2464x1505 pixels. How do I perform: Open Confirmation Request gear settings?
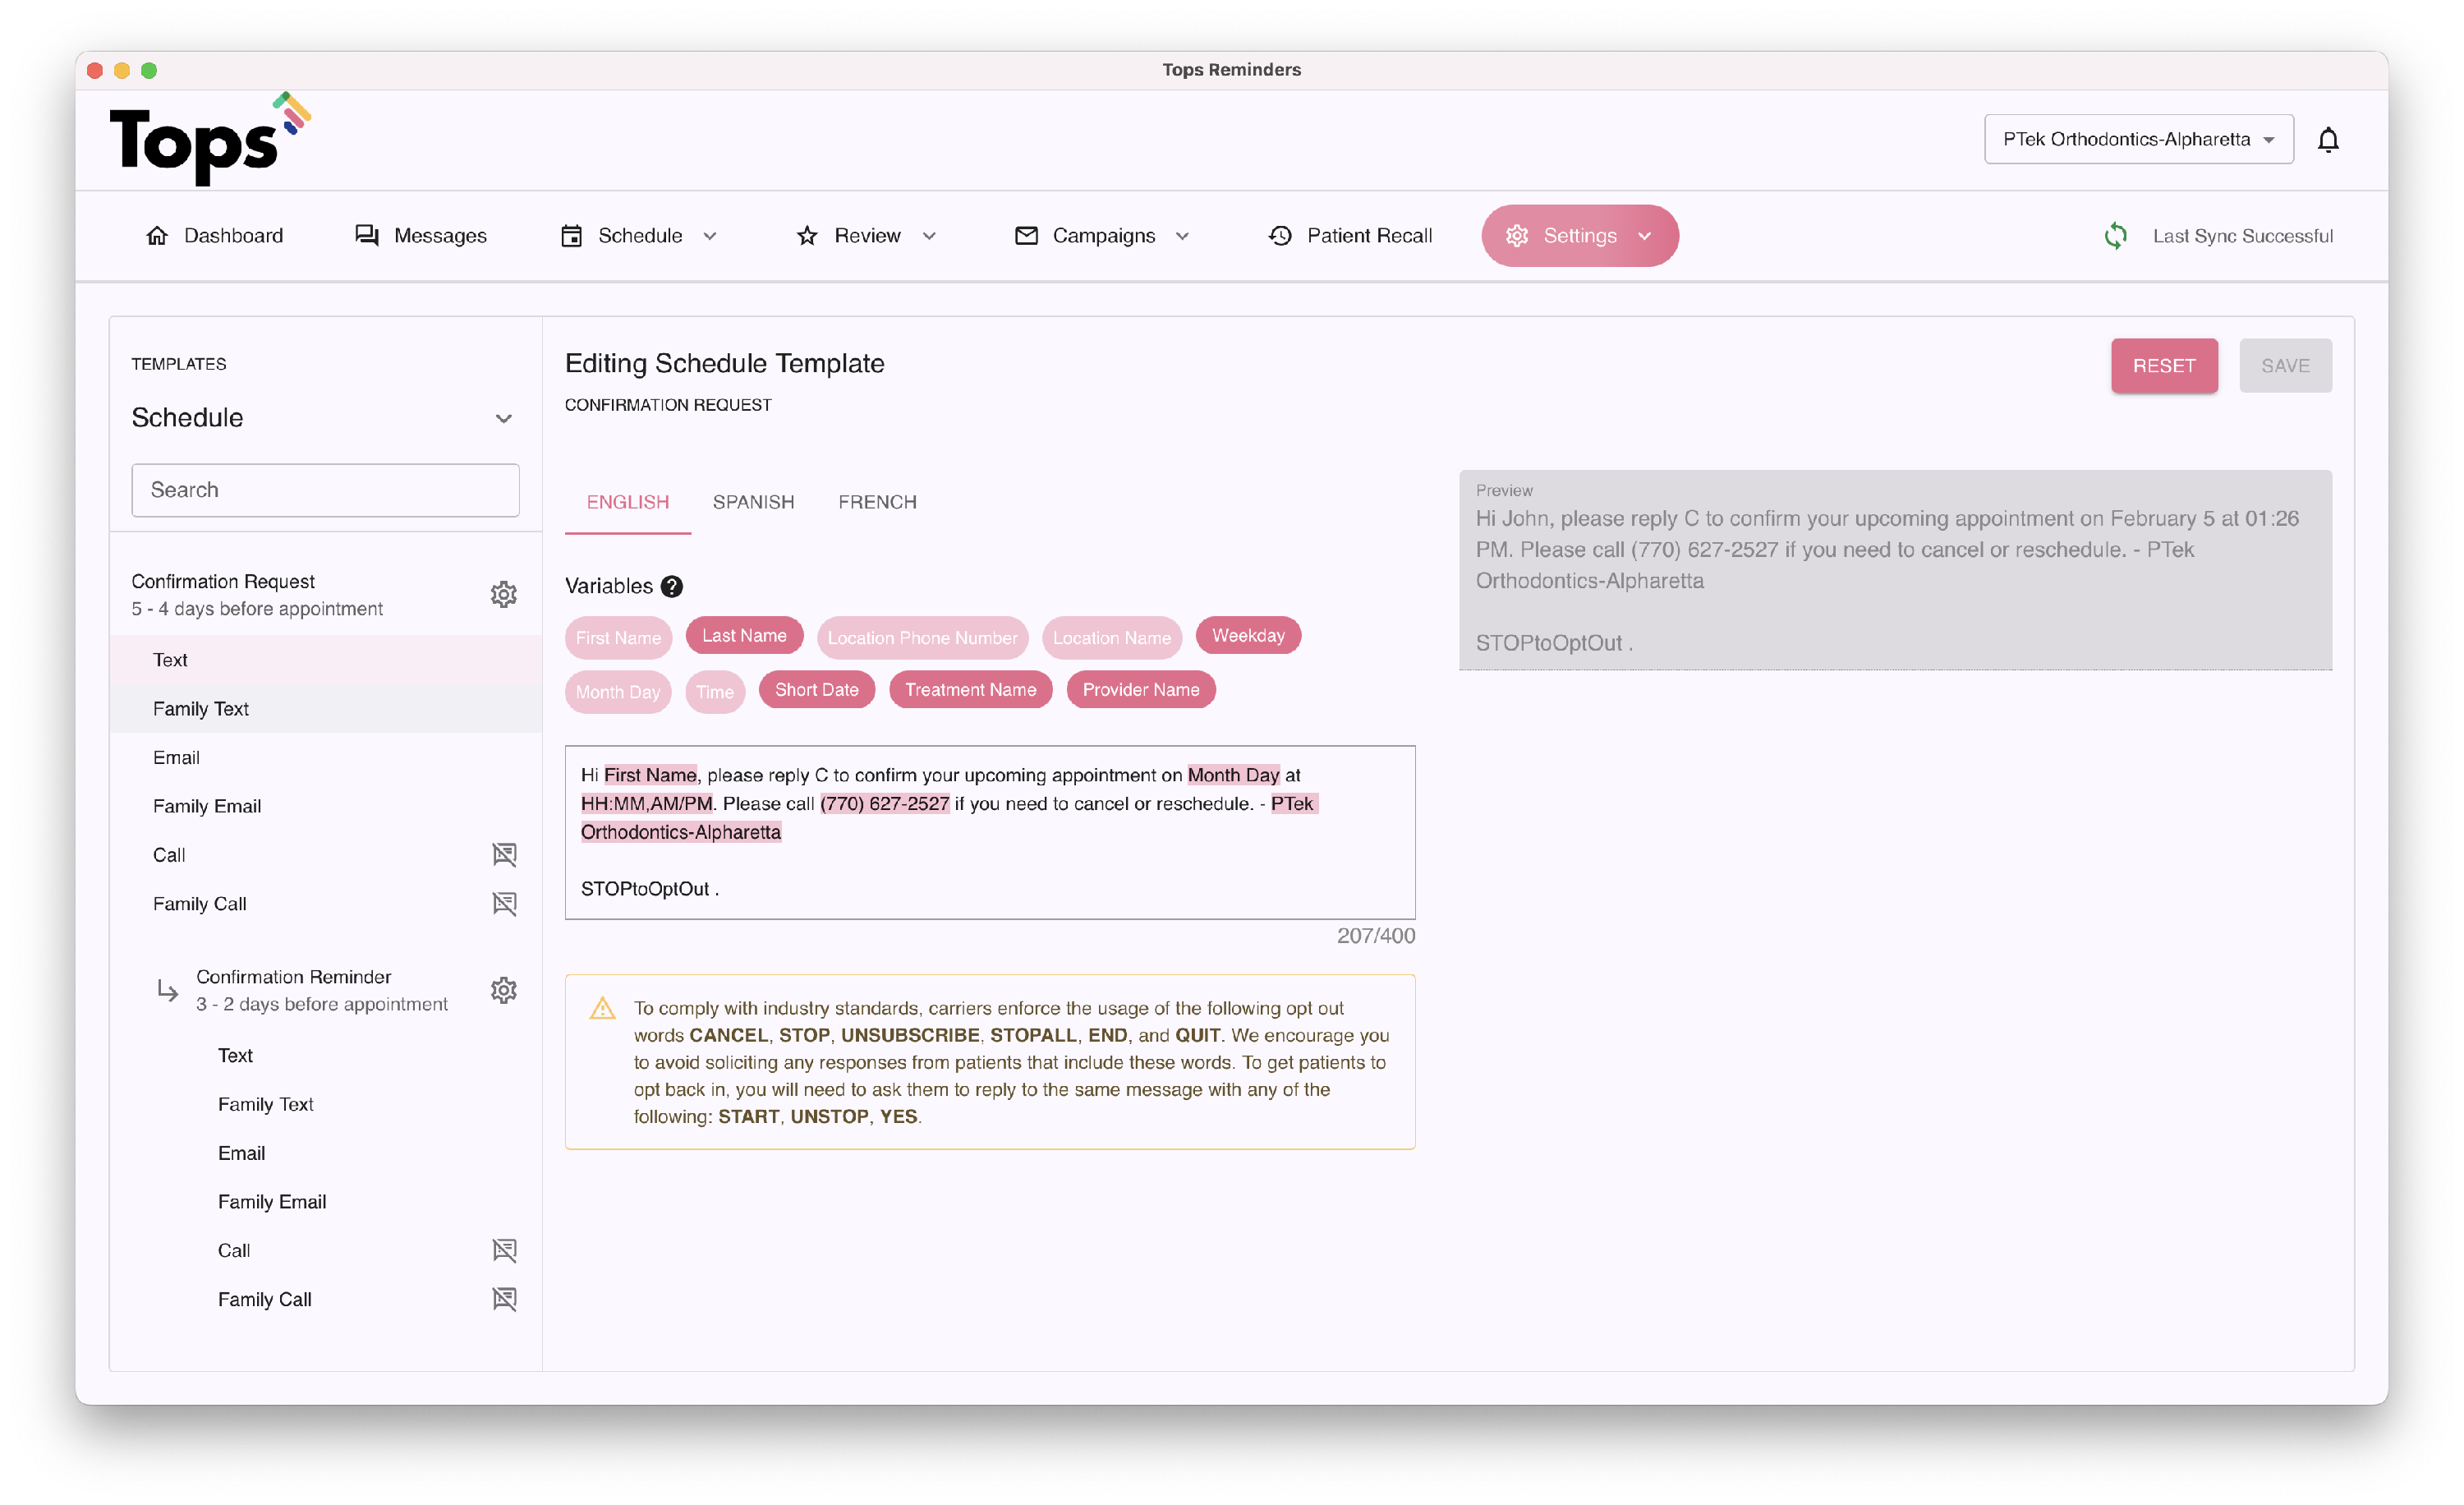coord(503,595)
